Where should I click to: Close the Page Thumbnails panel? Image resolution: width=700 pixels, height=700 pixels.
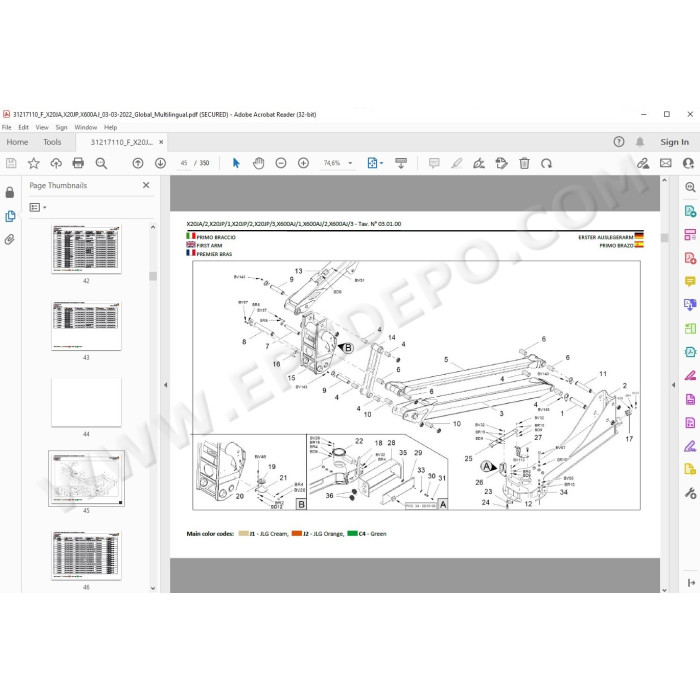(146, 185)
